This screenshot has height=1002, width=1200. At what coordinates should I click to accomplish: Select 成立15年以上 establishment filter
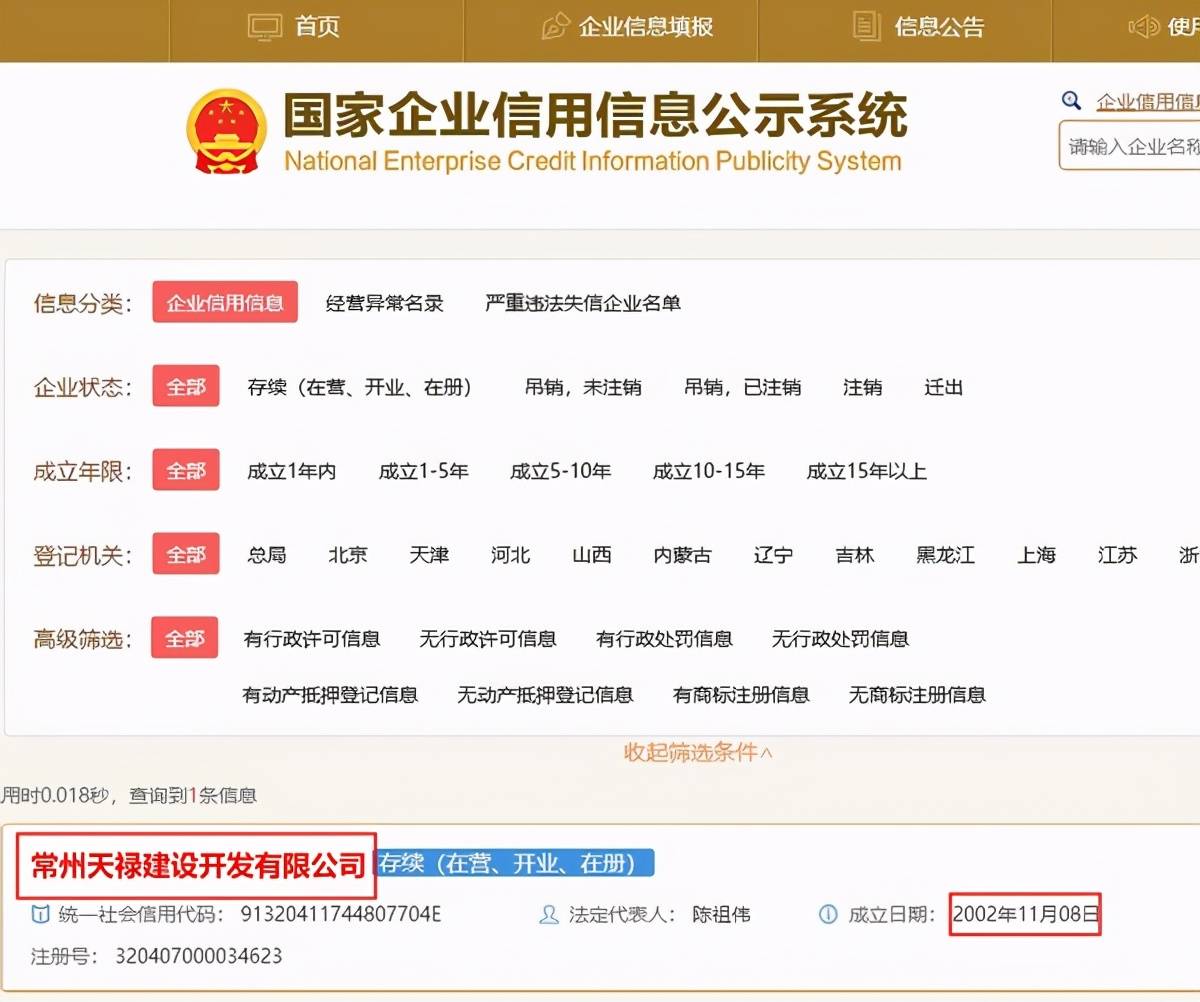866,471
